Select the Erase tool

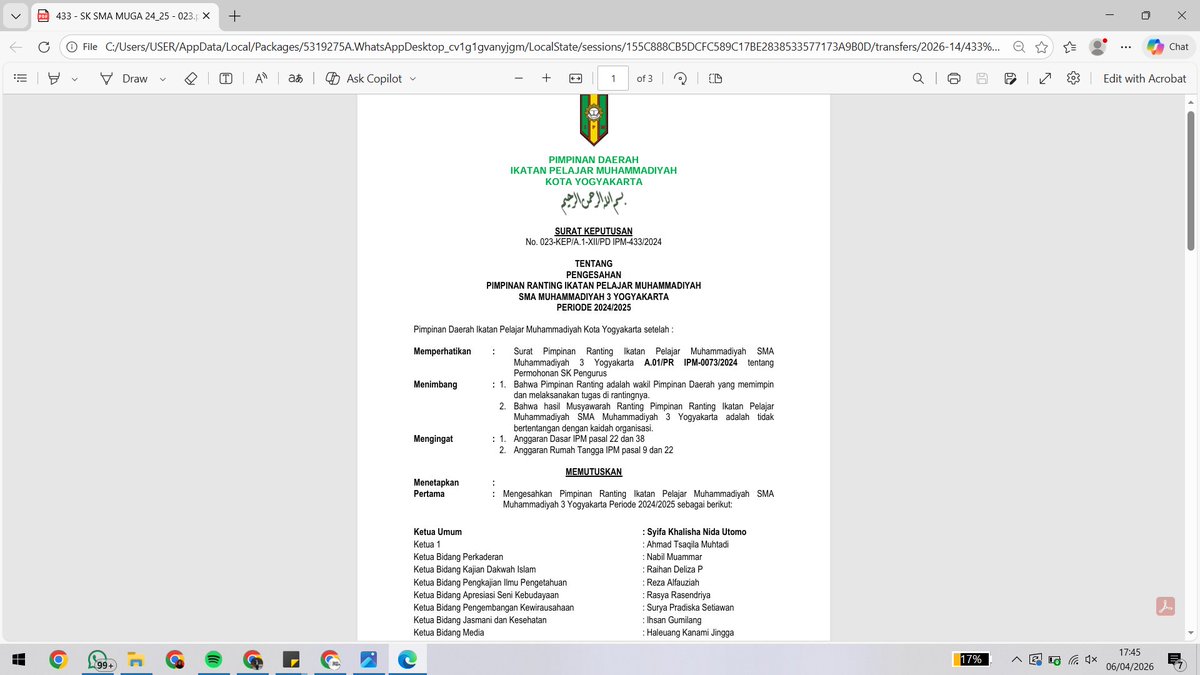pyautogui.click(x=192, y=78)
